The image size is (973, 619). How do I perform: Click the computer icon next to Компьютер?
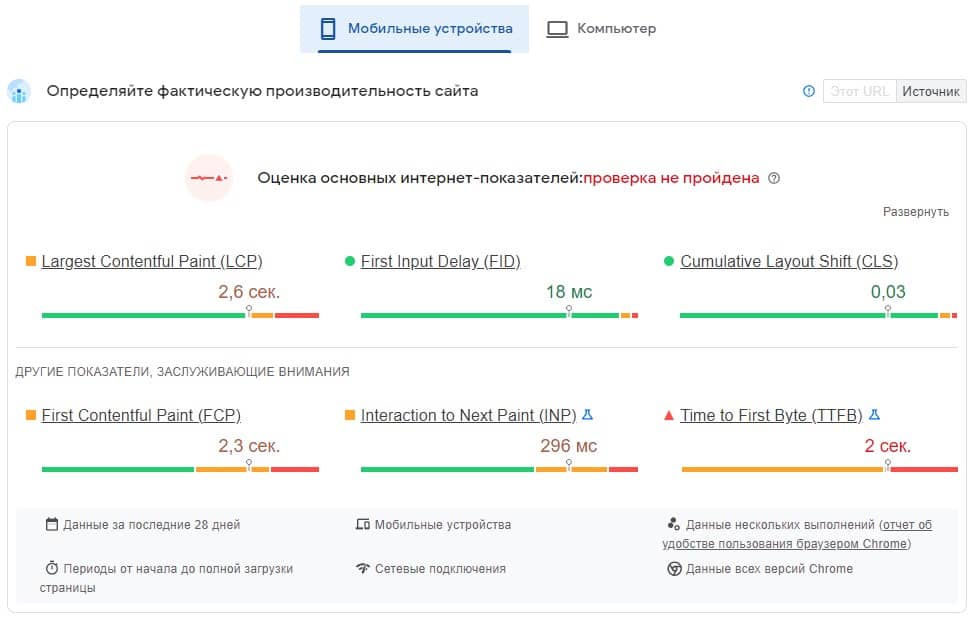pos(557,29)
